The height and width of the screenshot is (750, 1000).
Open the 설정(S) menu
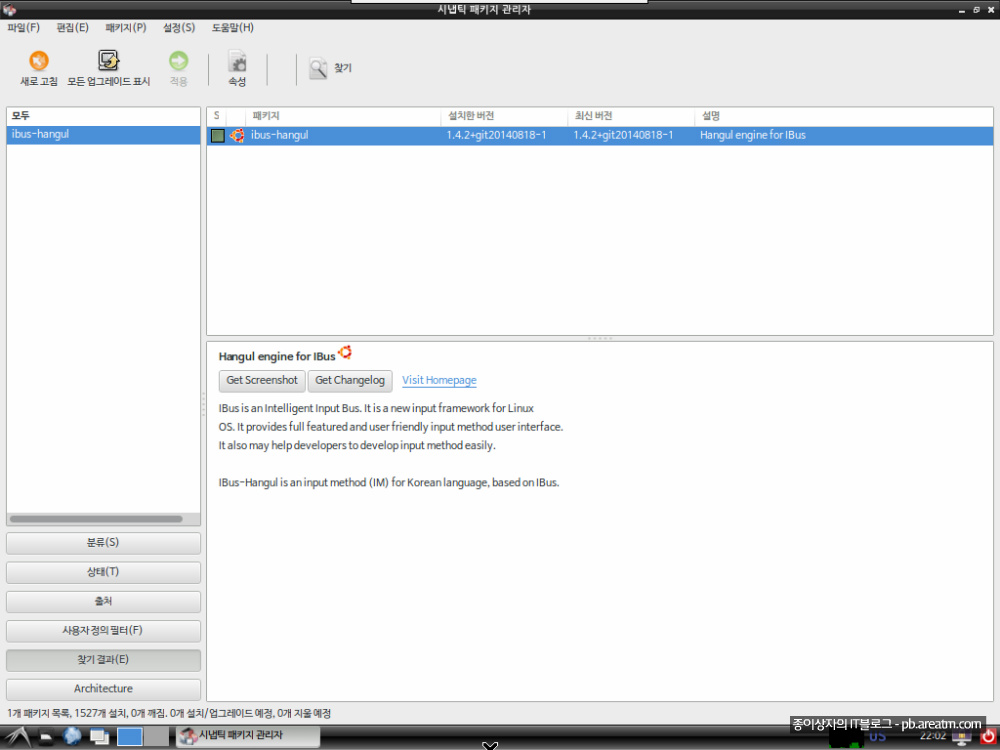(179, 27)
